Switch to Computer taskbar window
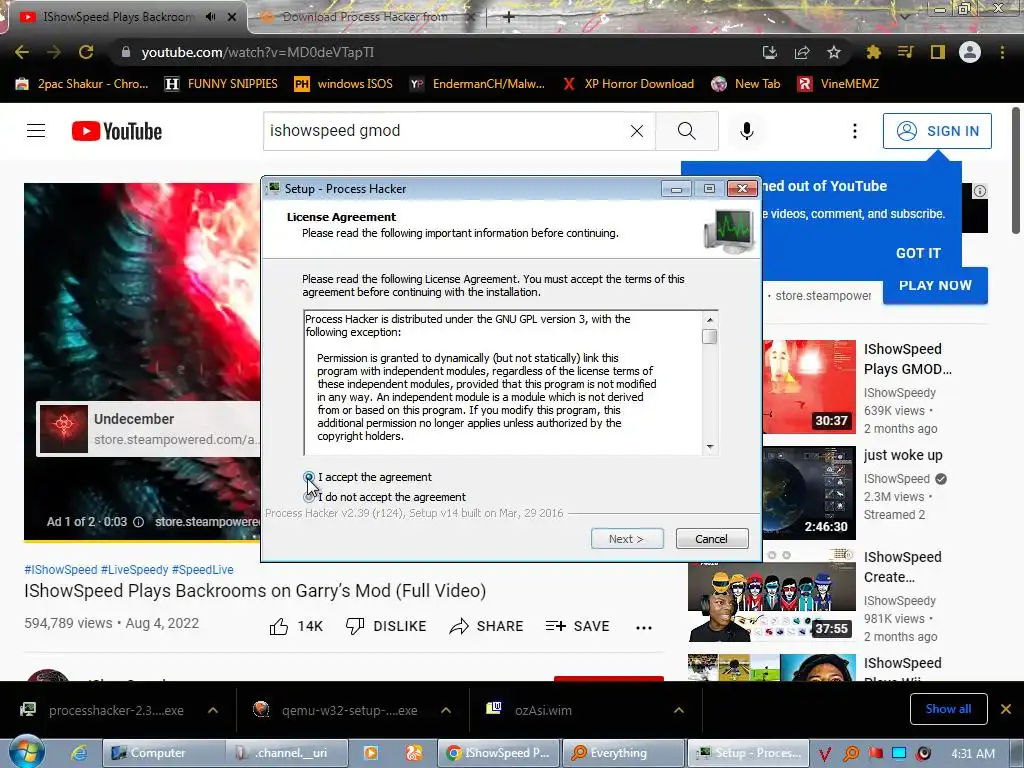Image resolution: width=1024 pixels, height=768 pixels. [x=163, y=753]
